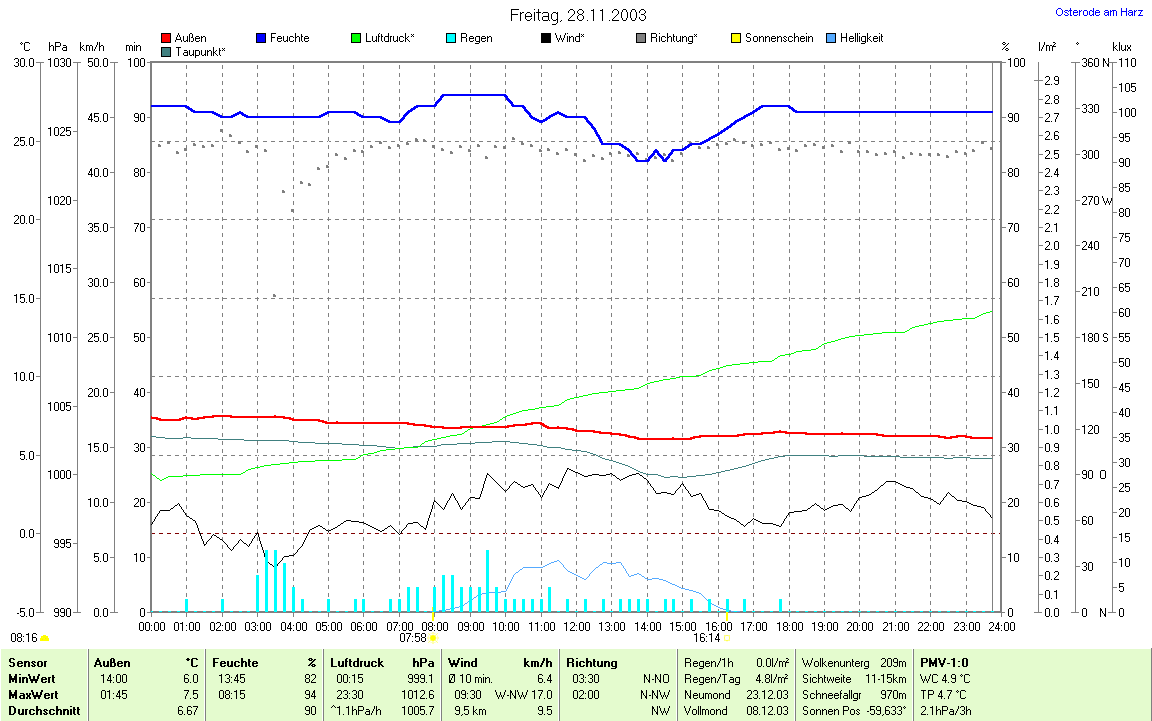Click the green Luftdruck legend swatch

point(357,38)
